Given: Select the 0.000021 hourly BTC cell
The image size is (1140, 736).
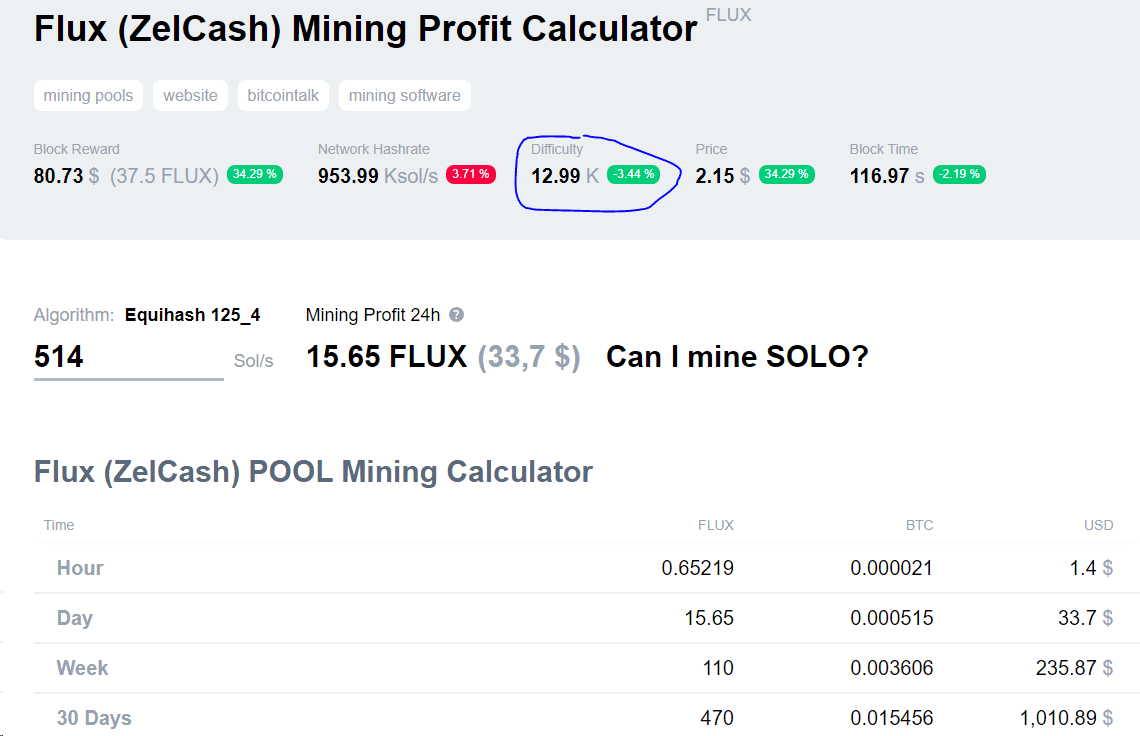Looking at the screenshot, I should tap(891, 568).
